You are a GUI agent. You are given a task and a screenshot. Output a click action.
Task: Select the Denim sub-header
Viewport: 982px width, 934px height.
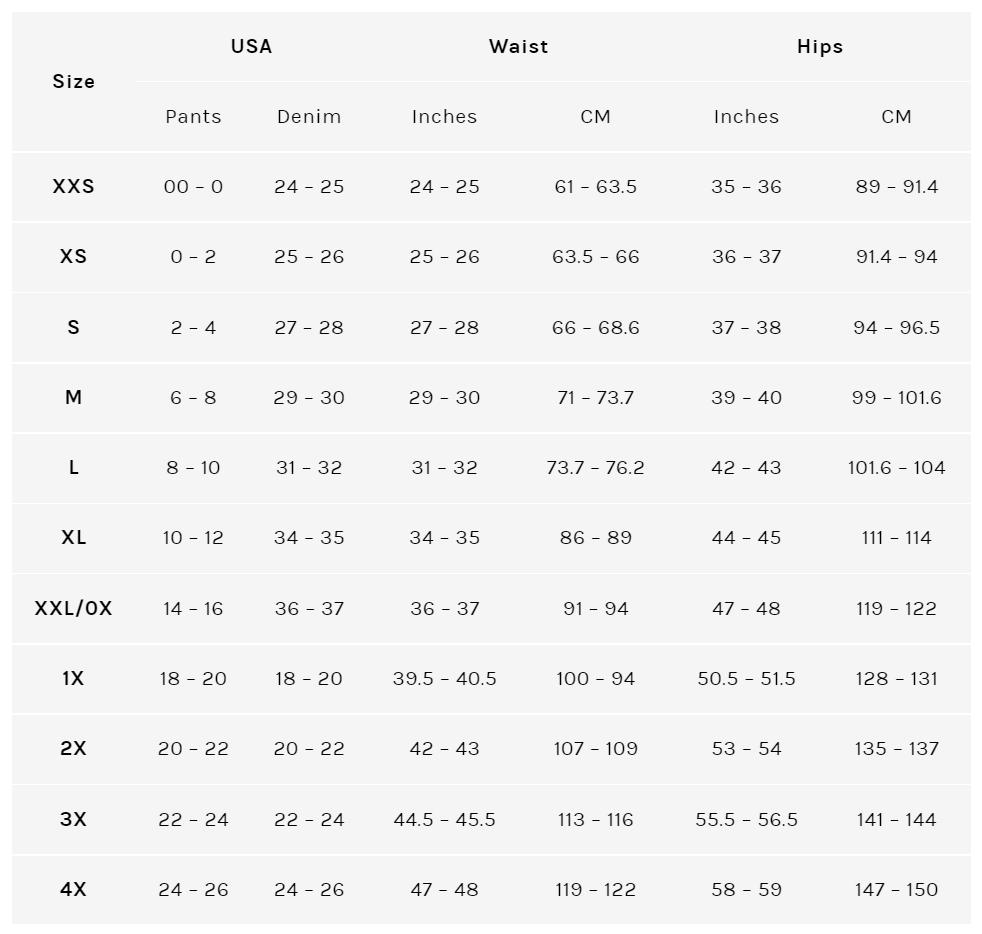[309, 117]
